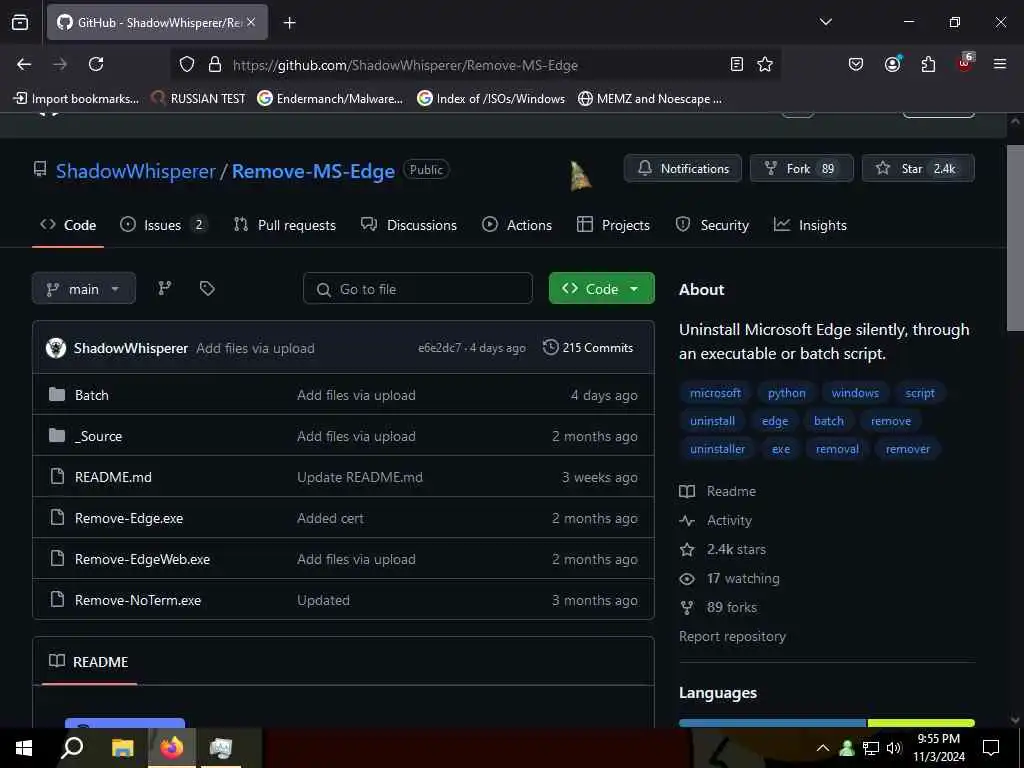Open Remove-Edge.exe file

click(129, 518)
